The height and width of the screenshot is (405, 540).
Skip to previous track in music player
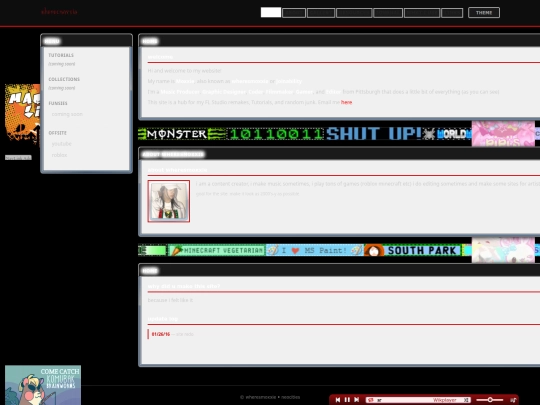point(338,399)
